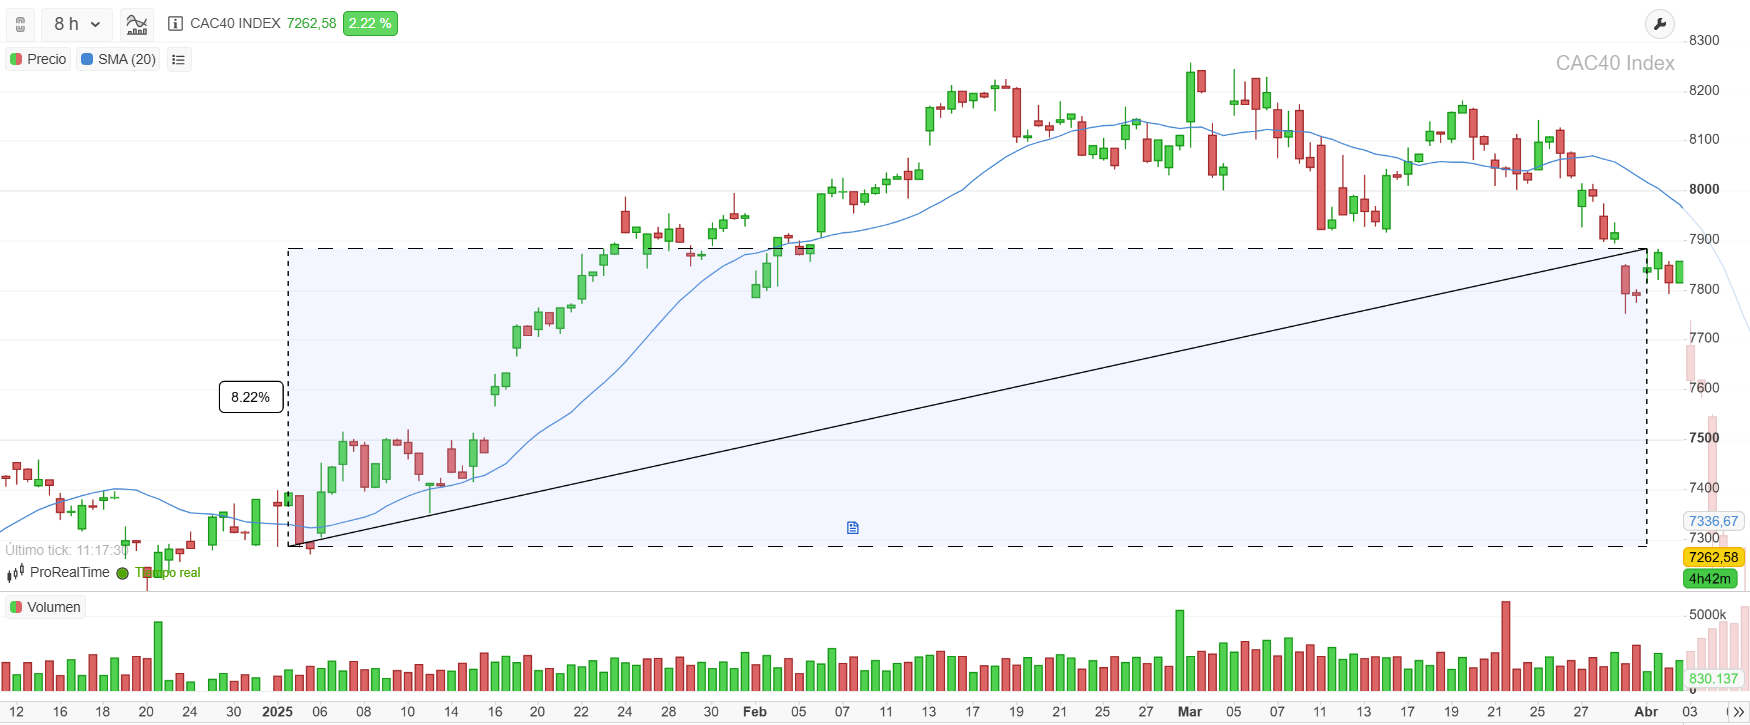Open the indicators chart icon
The height and width of the screenshot is (725, 1750).
(137, 24)
